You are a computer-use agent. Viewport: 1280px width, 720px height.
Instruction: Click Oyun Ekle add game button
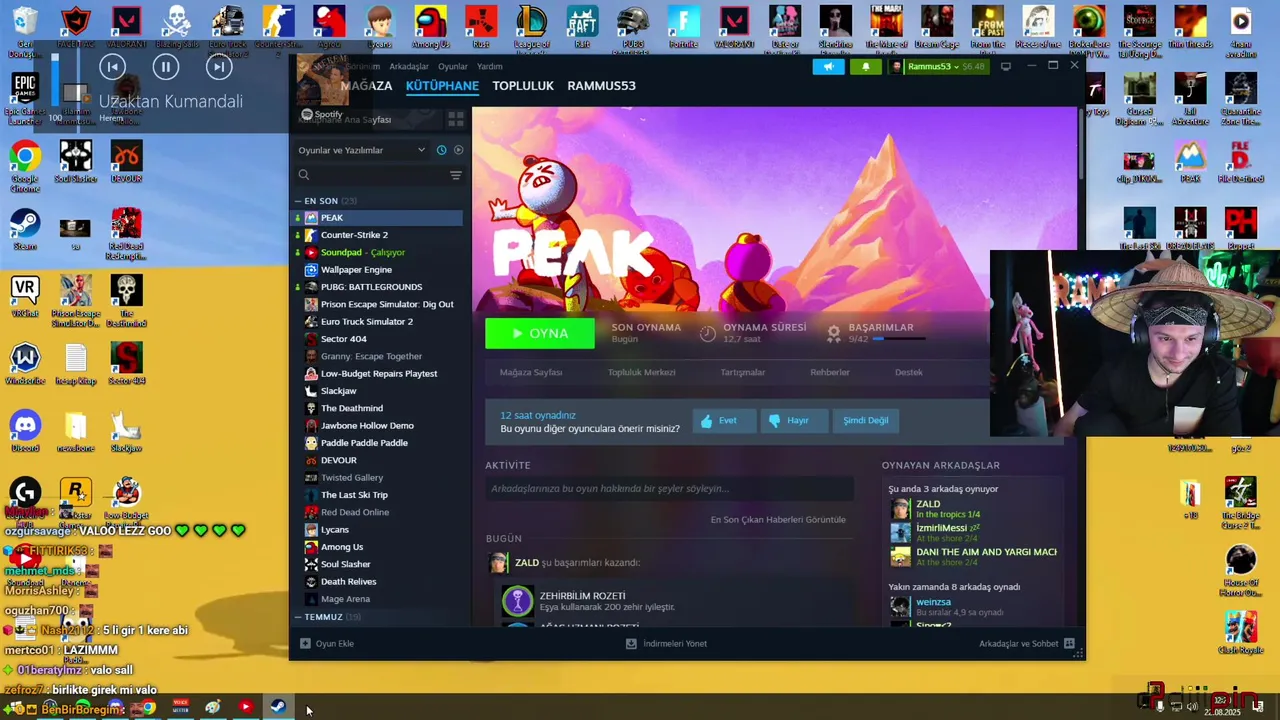[x=327, y=644]
